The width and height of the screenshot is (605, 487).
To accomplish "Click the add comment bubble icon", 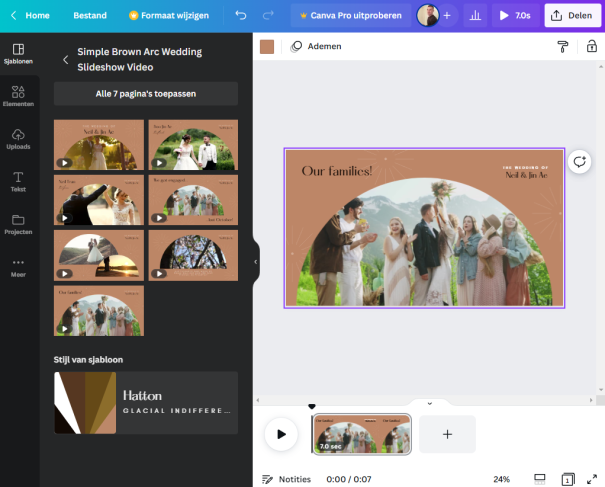I will coord(579,162).
